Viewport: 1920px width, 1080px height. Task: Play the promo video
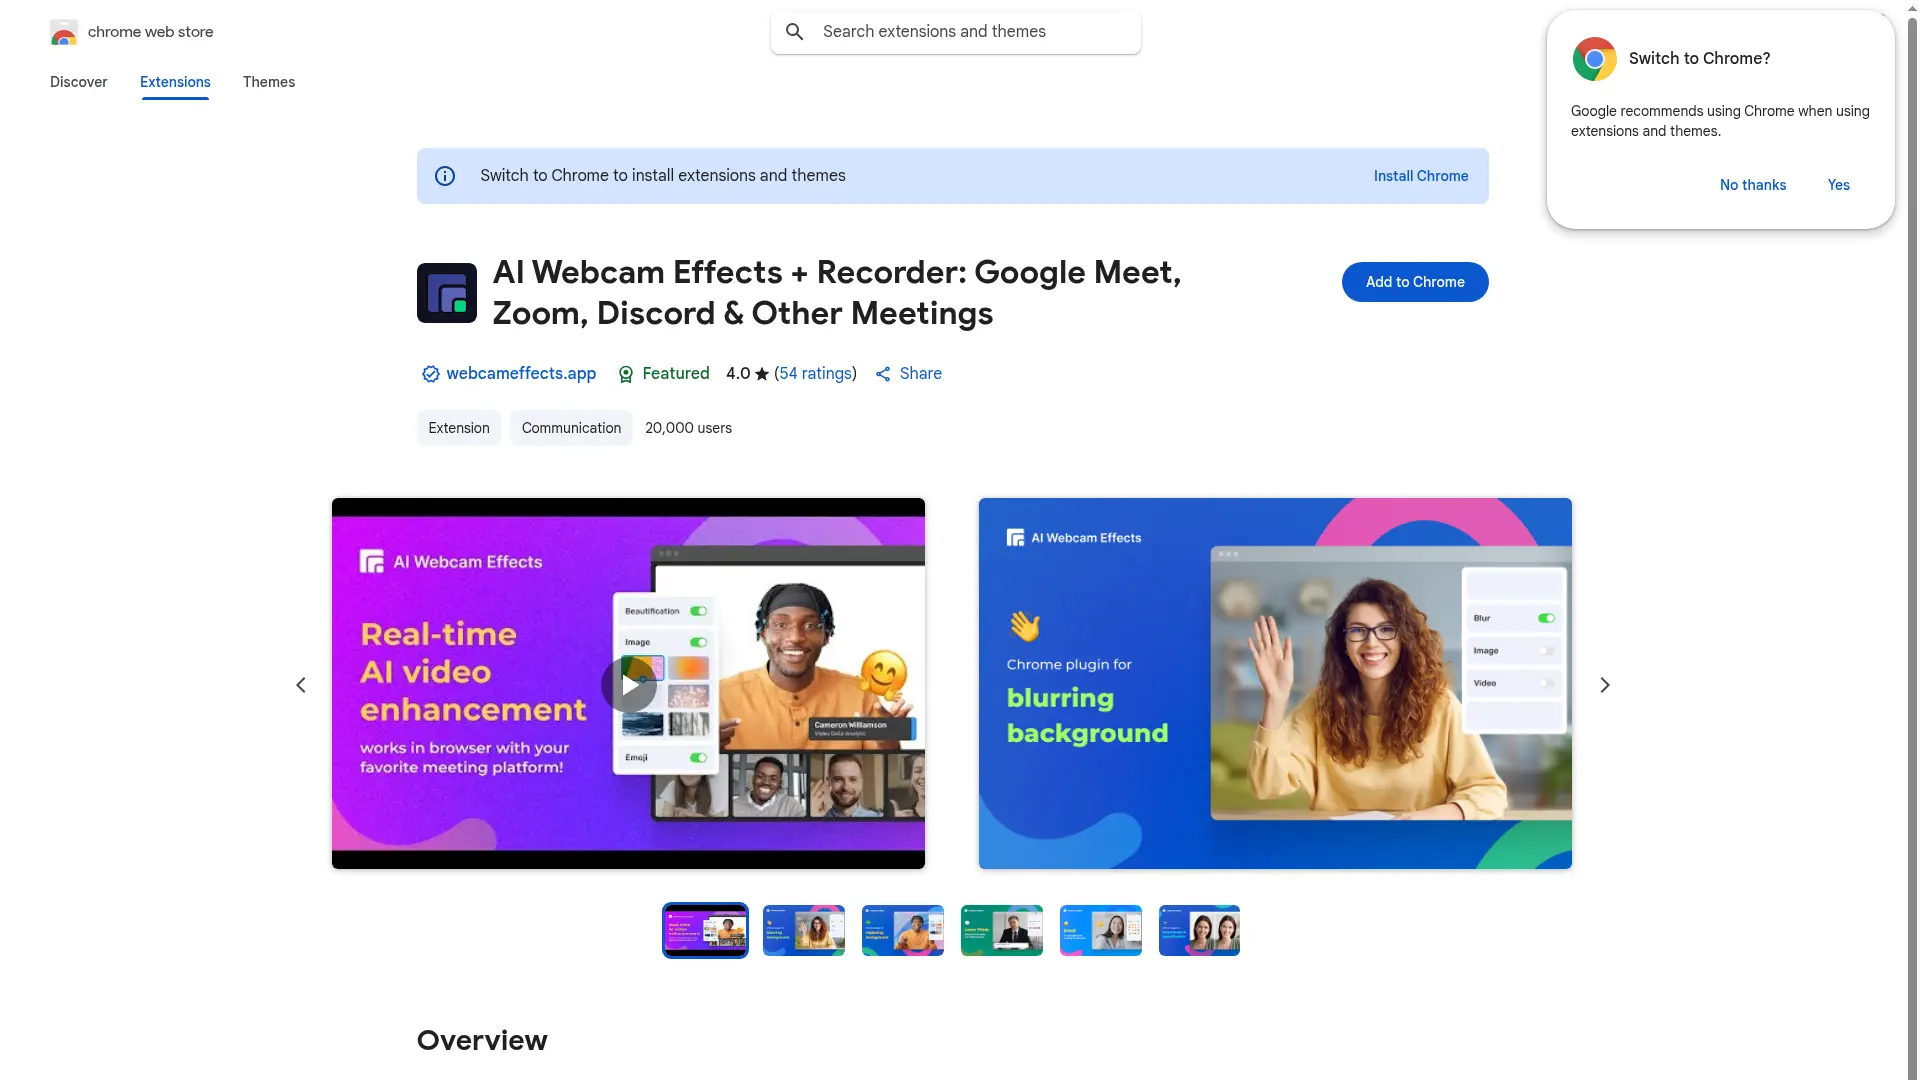coord(628,685)
